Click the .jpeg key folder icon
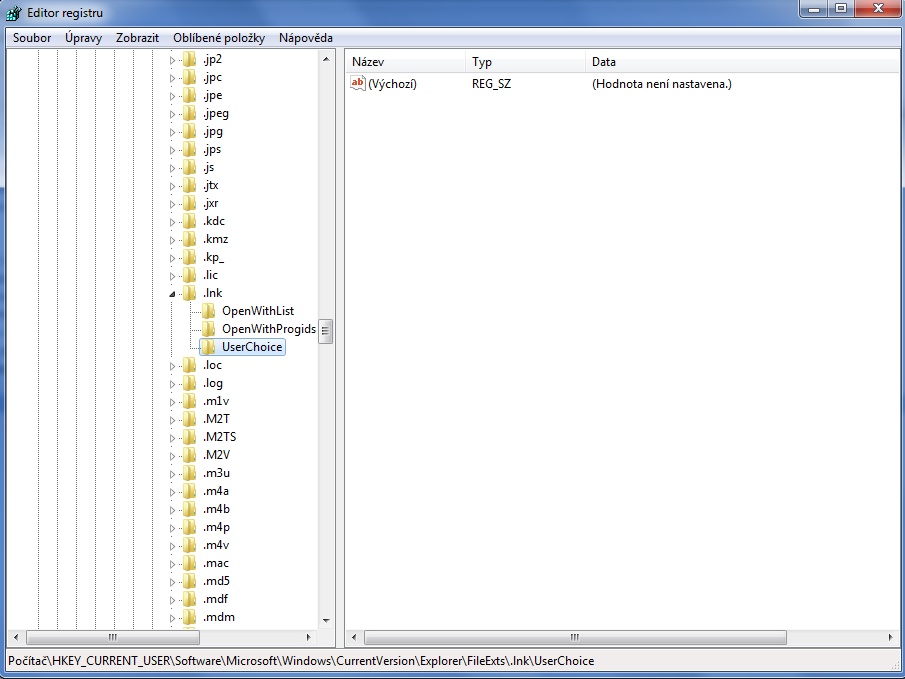The width and height of the screenshot is (905, 679). tap(189, 113)
